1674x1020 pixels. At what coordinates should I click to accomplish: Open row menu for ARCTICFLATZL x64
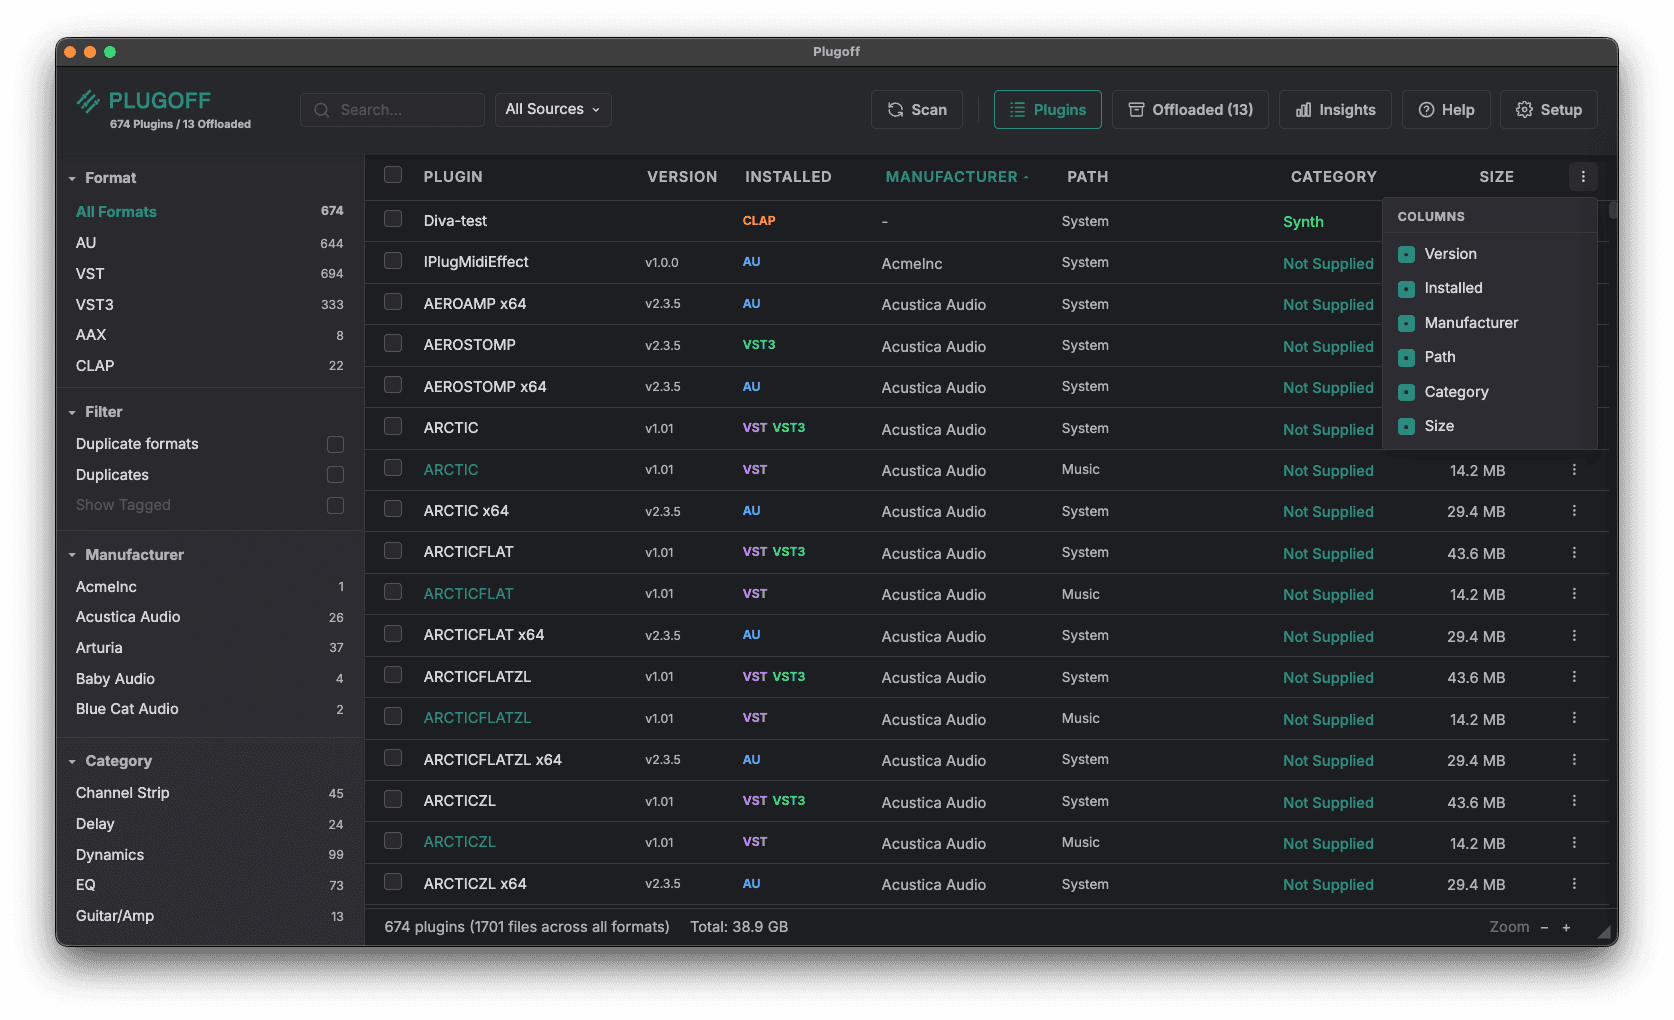click(1574, 760)
